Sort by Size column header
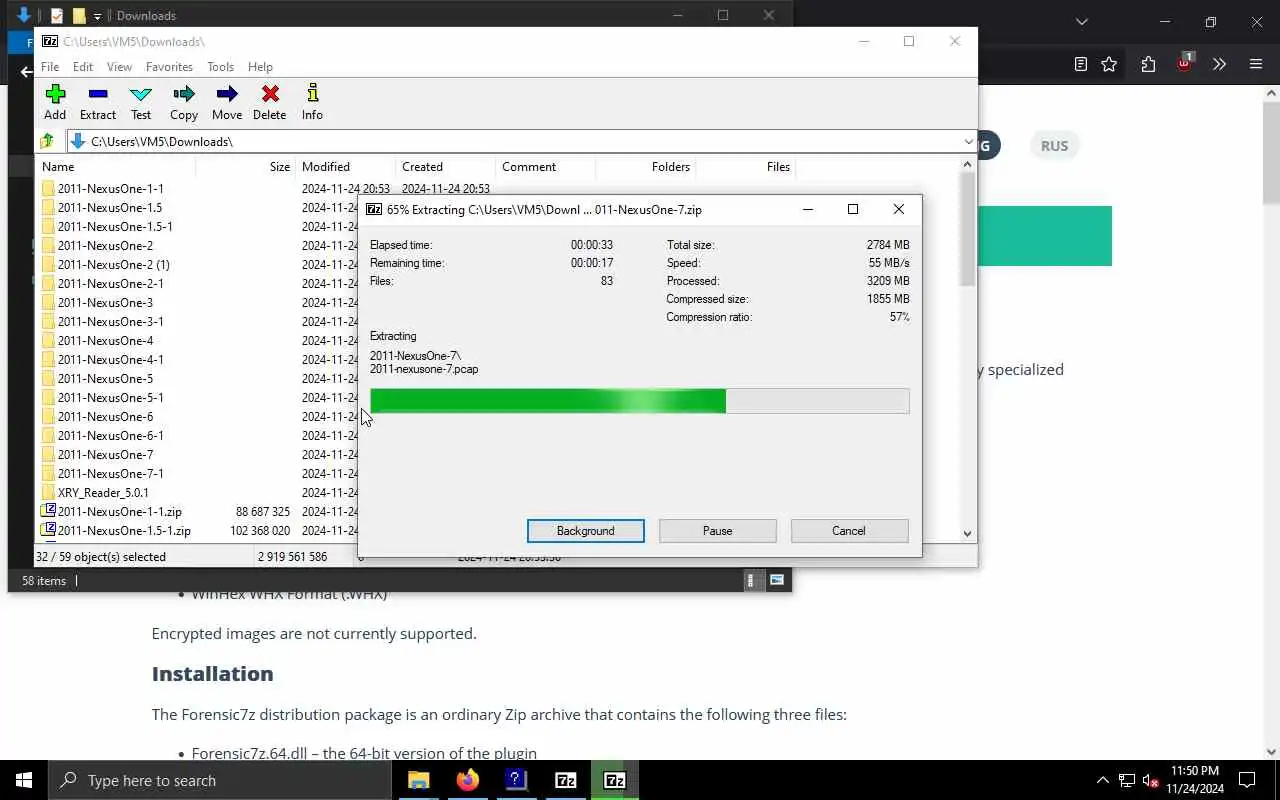Screen dimensions: 1280x800 click(x=245, y=167)
